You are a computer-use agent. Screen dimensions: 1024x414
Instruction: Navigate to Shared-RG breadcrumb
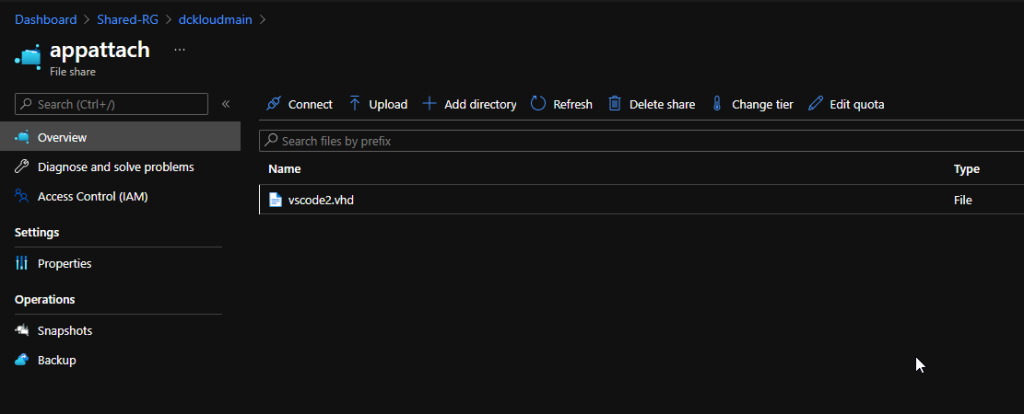pos(128,20)
